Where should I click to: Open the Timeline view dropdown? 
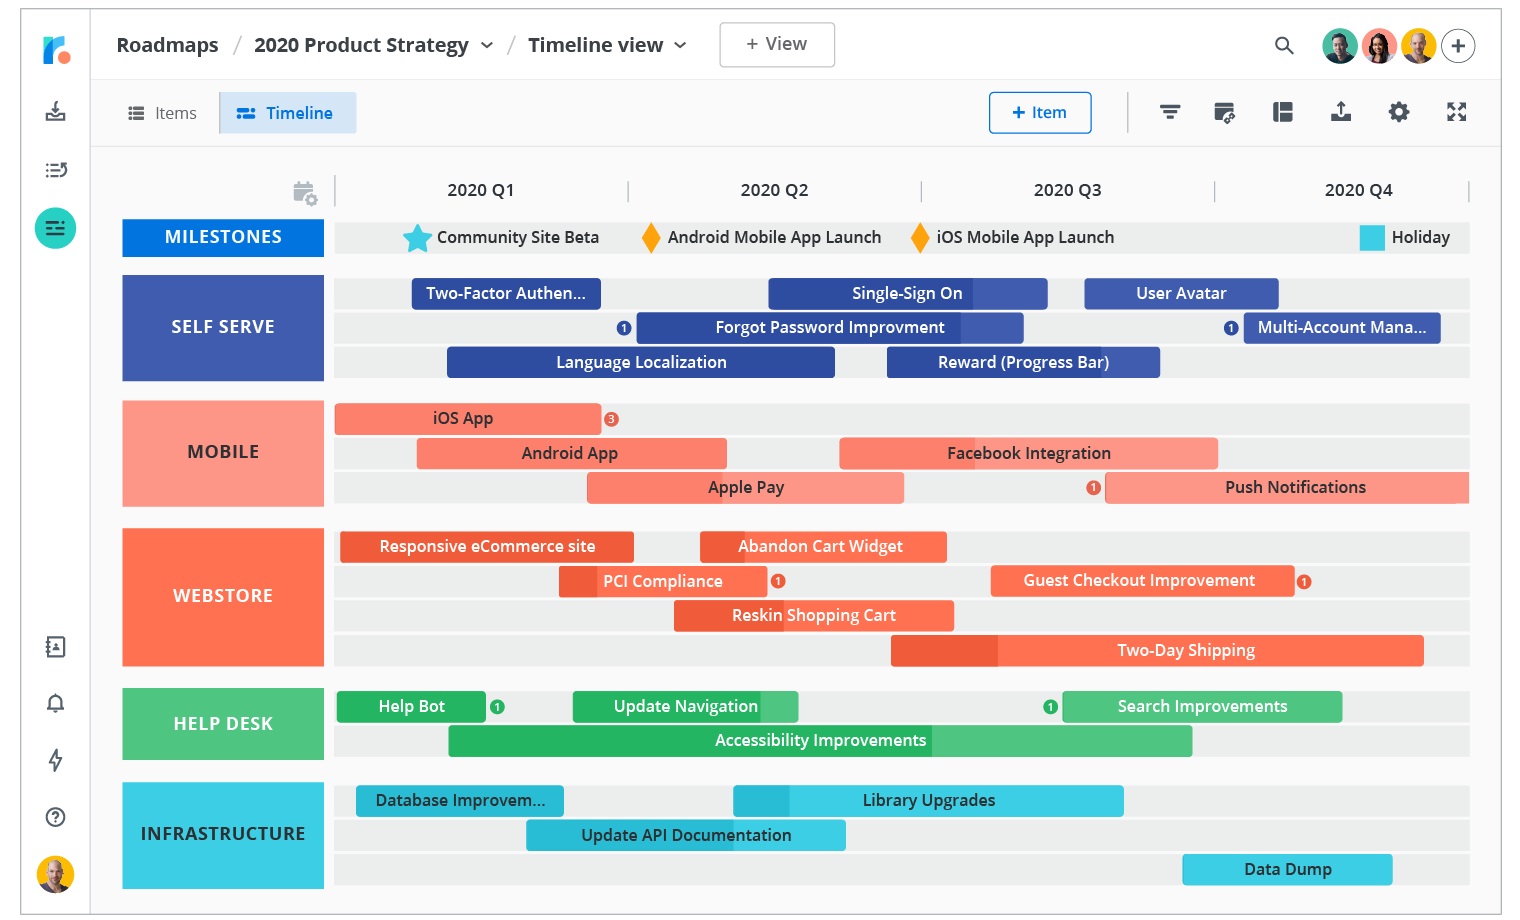681,45
